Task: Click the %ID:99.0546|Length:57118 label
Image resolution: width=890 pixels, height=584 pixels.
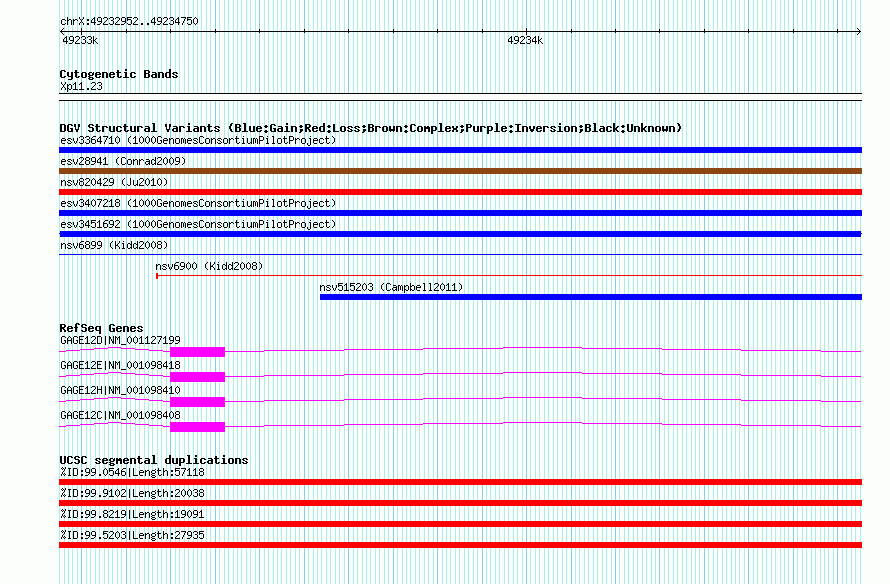Action: pyautogui.click(x=132, y=472)
